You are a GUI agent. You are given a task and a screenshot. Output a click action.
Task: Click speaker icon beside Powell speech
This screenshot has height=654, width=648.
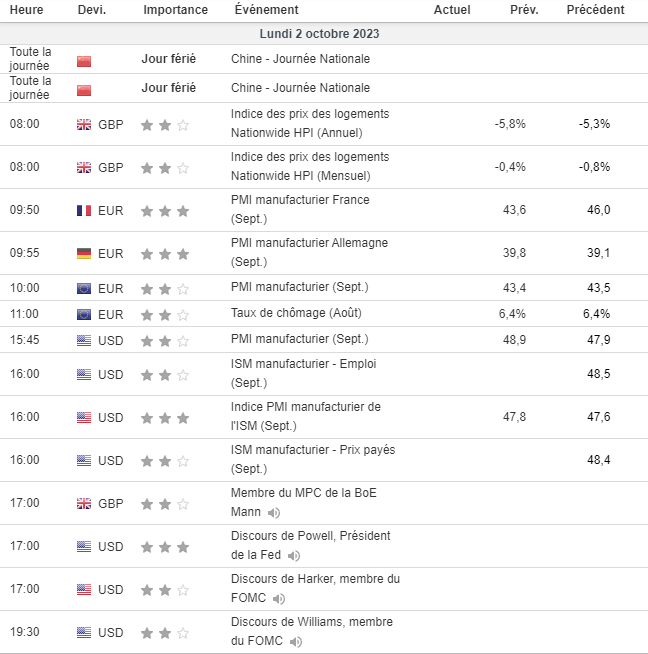point(294,555)
